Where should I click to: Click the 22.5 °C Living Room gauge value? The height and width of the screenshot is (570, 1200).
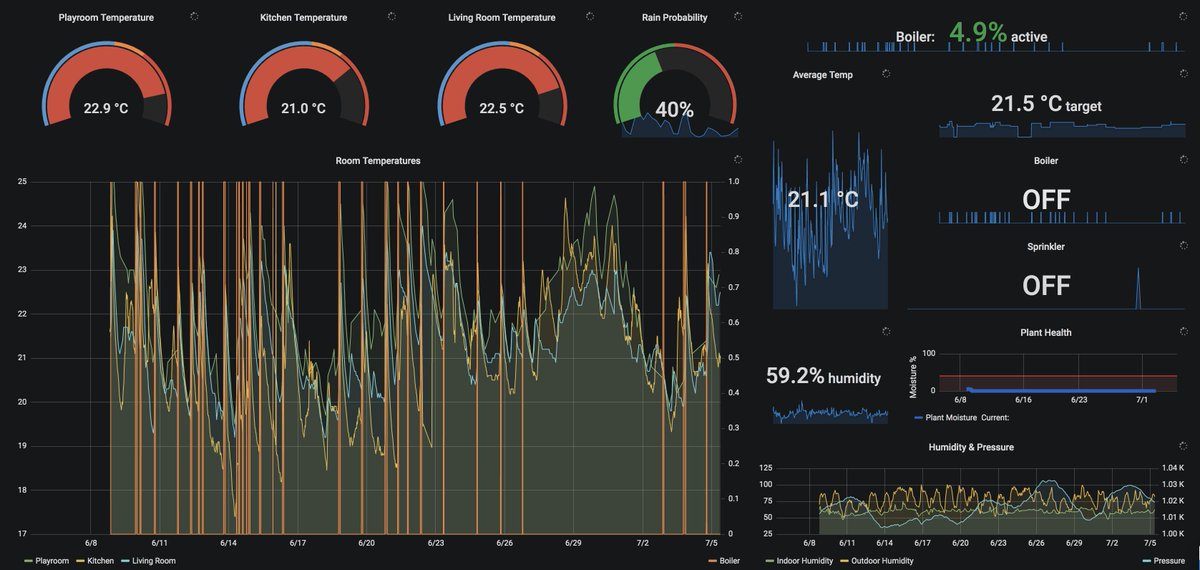pyautogui.click(x=501, y=108)
